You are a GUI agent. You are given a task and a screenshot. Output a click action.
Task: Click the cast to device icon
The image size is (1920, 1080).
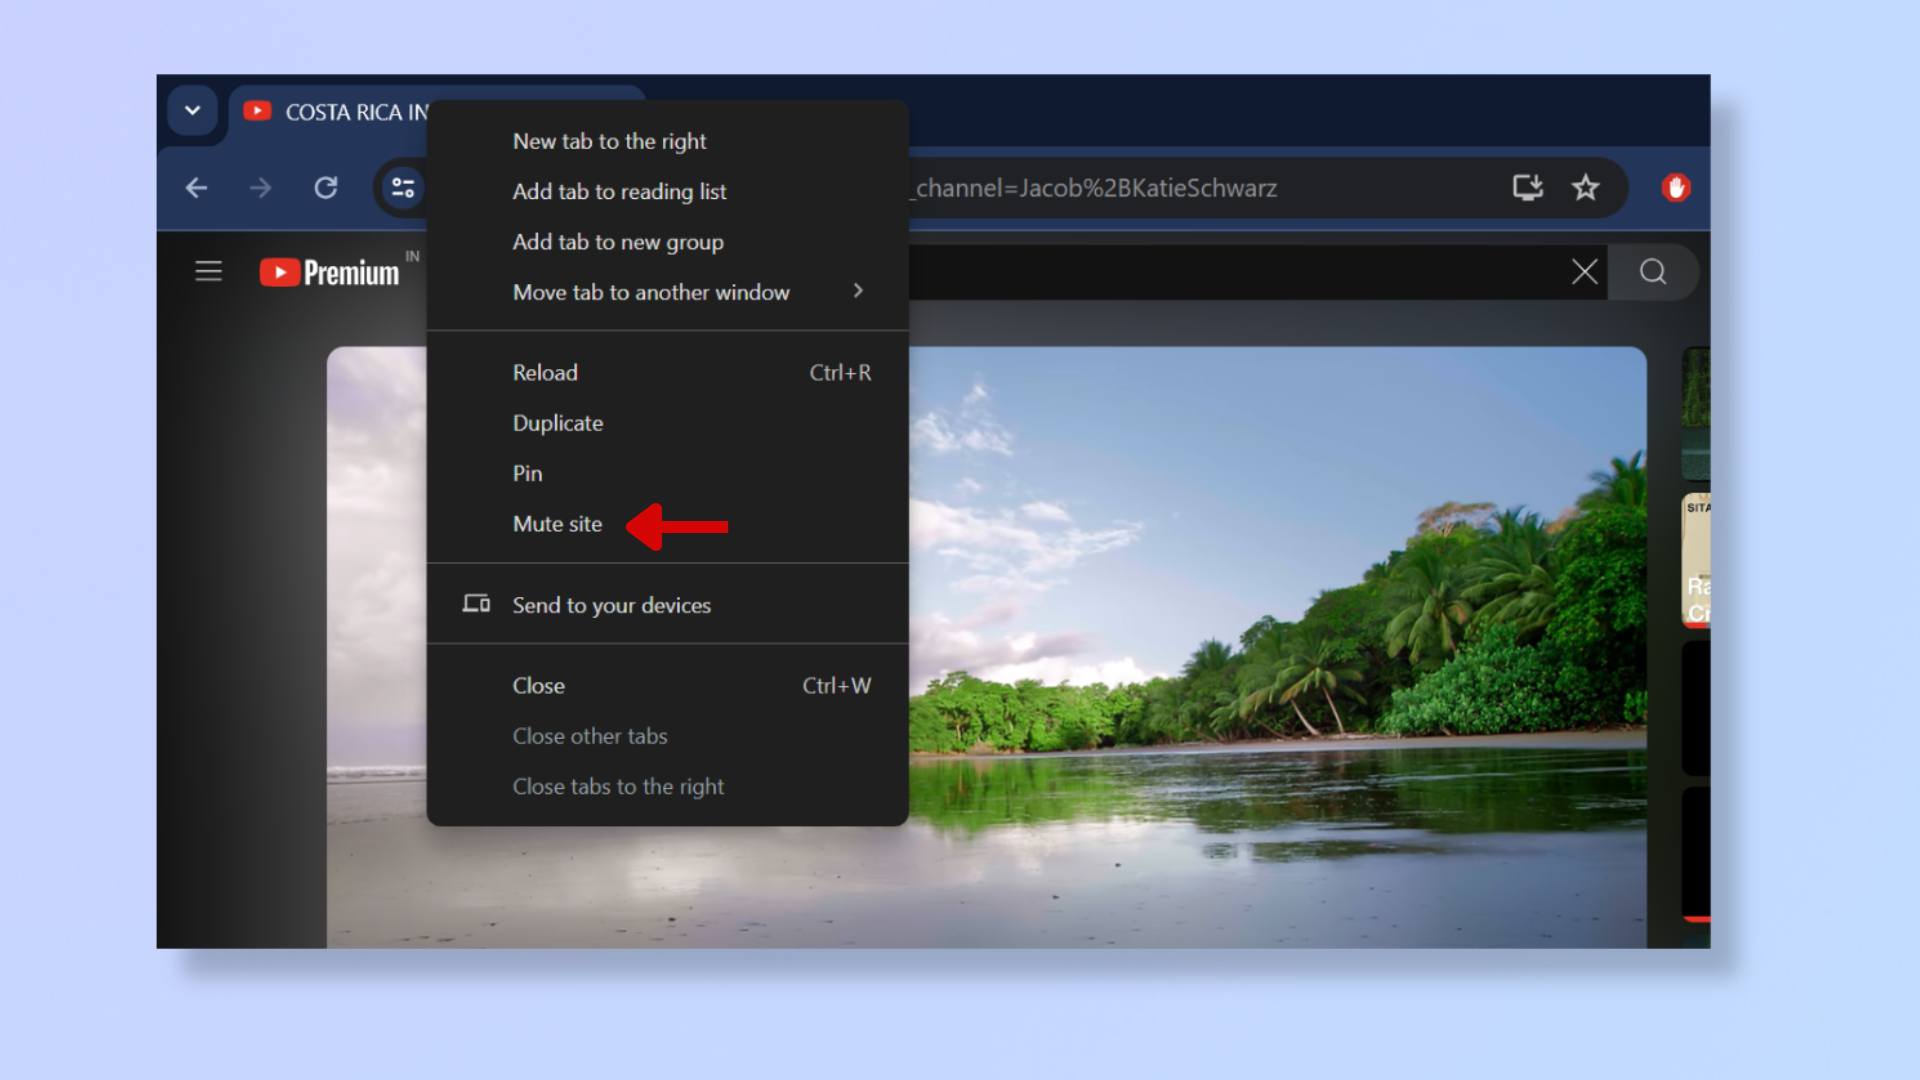[1526, 187]
